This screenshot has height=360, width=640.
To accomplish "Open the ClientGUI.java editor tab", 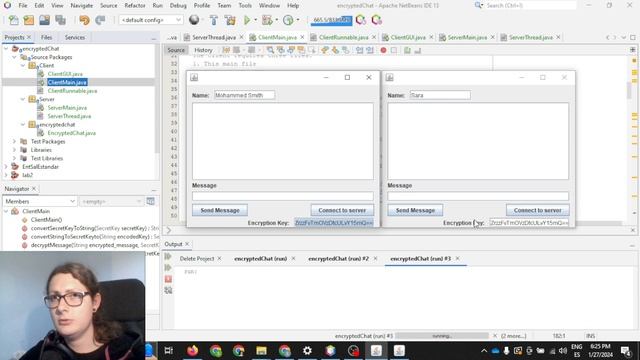I will (x=408, y=37).
